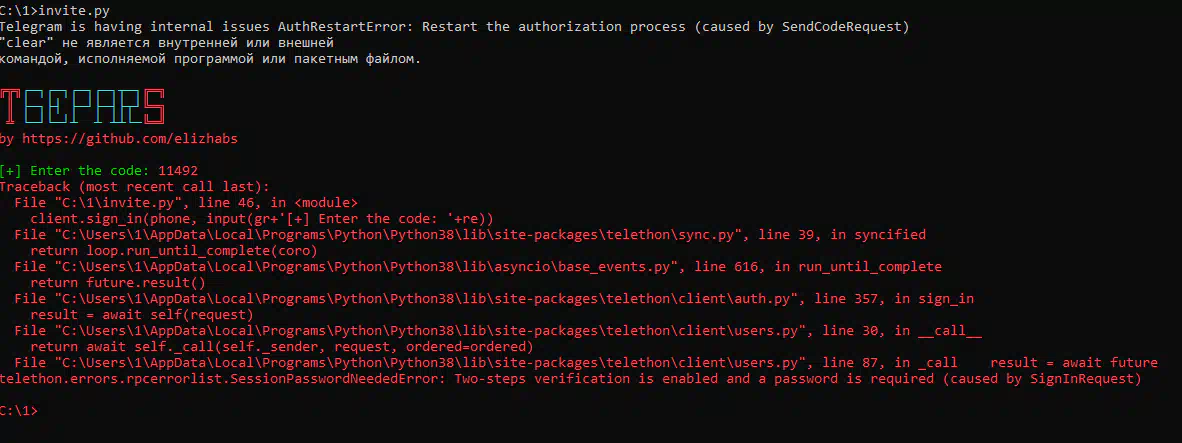Click the users.py line 30 __call__ entry
This screenshot has width=1182, height=443.
[498, 331]
